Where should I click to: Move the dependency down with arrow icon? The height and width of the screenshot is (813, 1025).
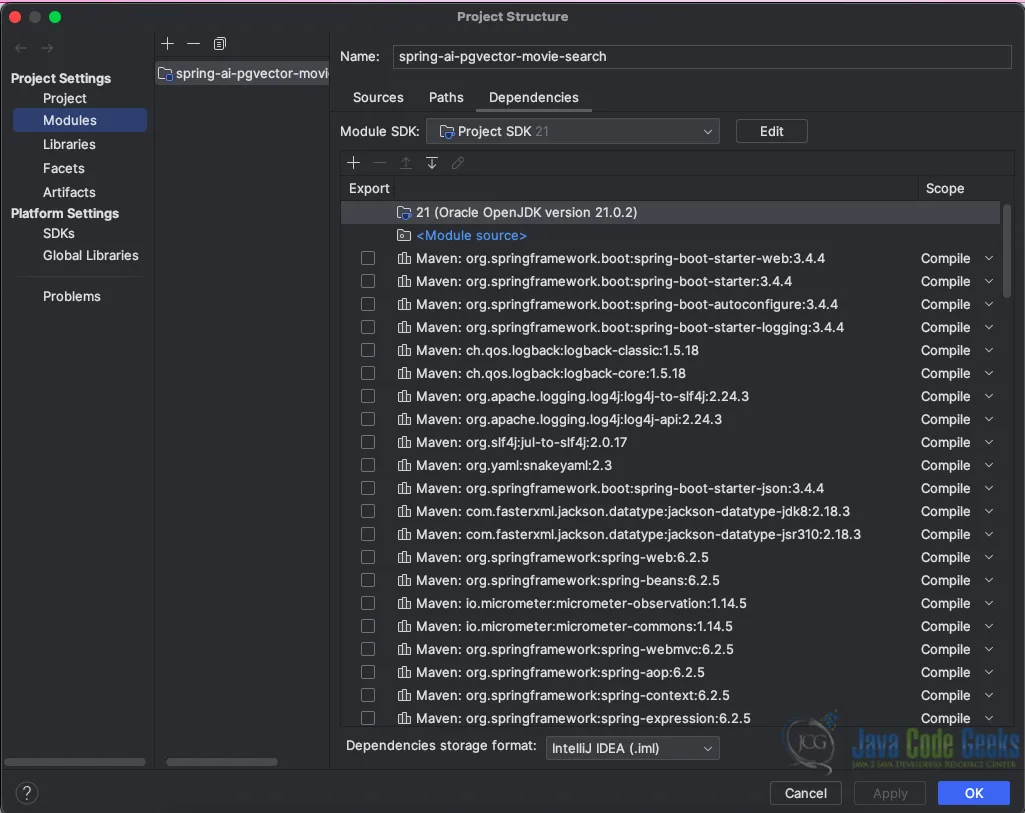[432, 163]
